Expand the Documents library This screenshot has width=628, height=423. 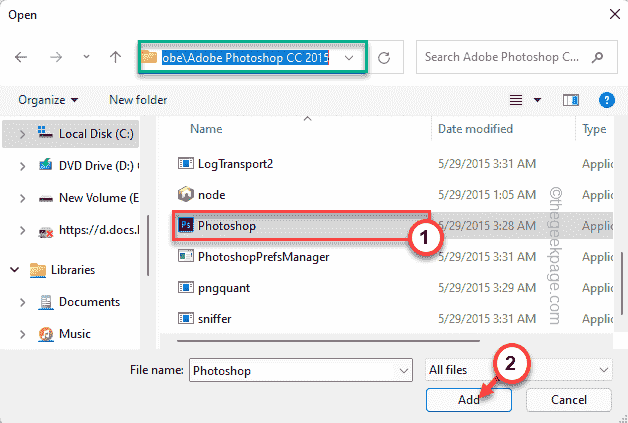[22, 302]
